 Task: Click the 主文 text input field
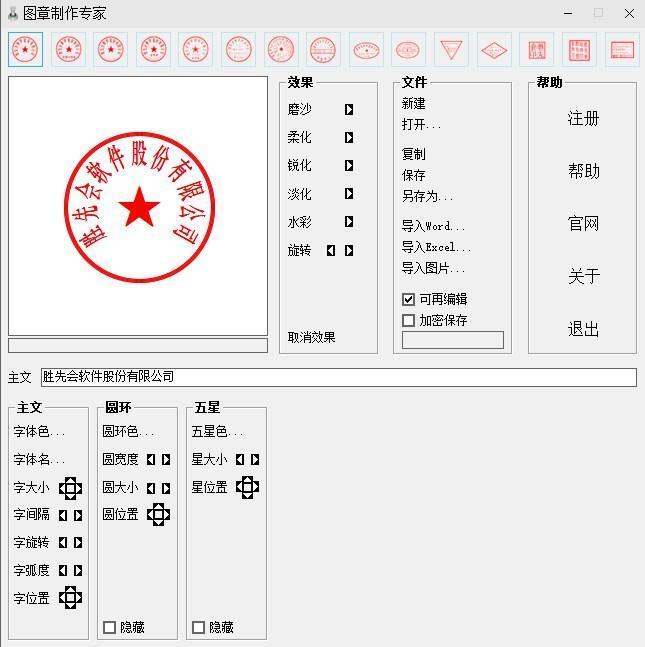[x=339, y=377]
